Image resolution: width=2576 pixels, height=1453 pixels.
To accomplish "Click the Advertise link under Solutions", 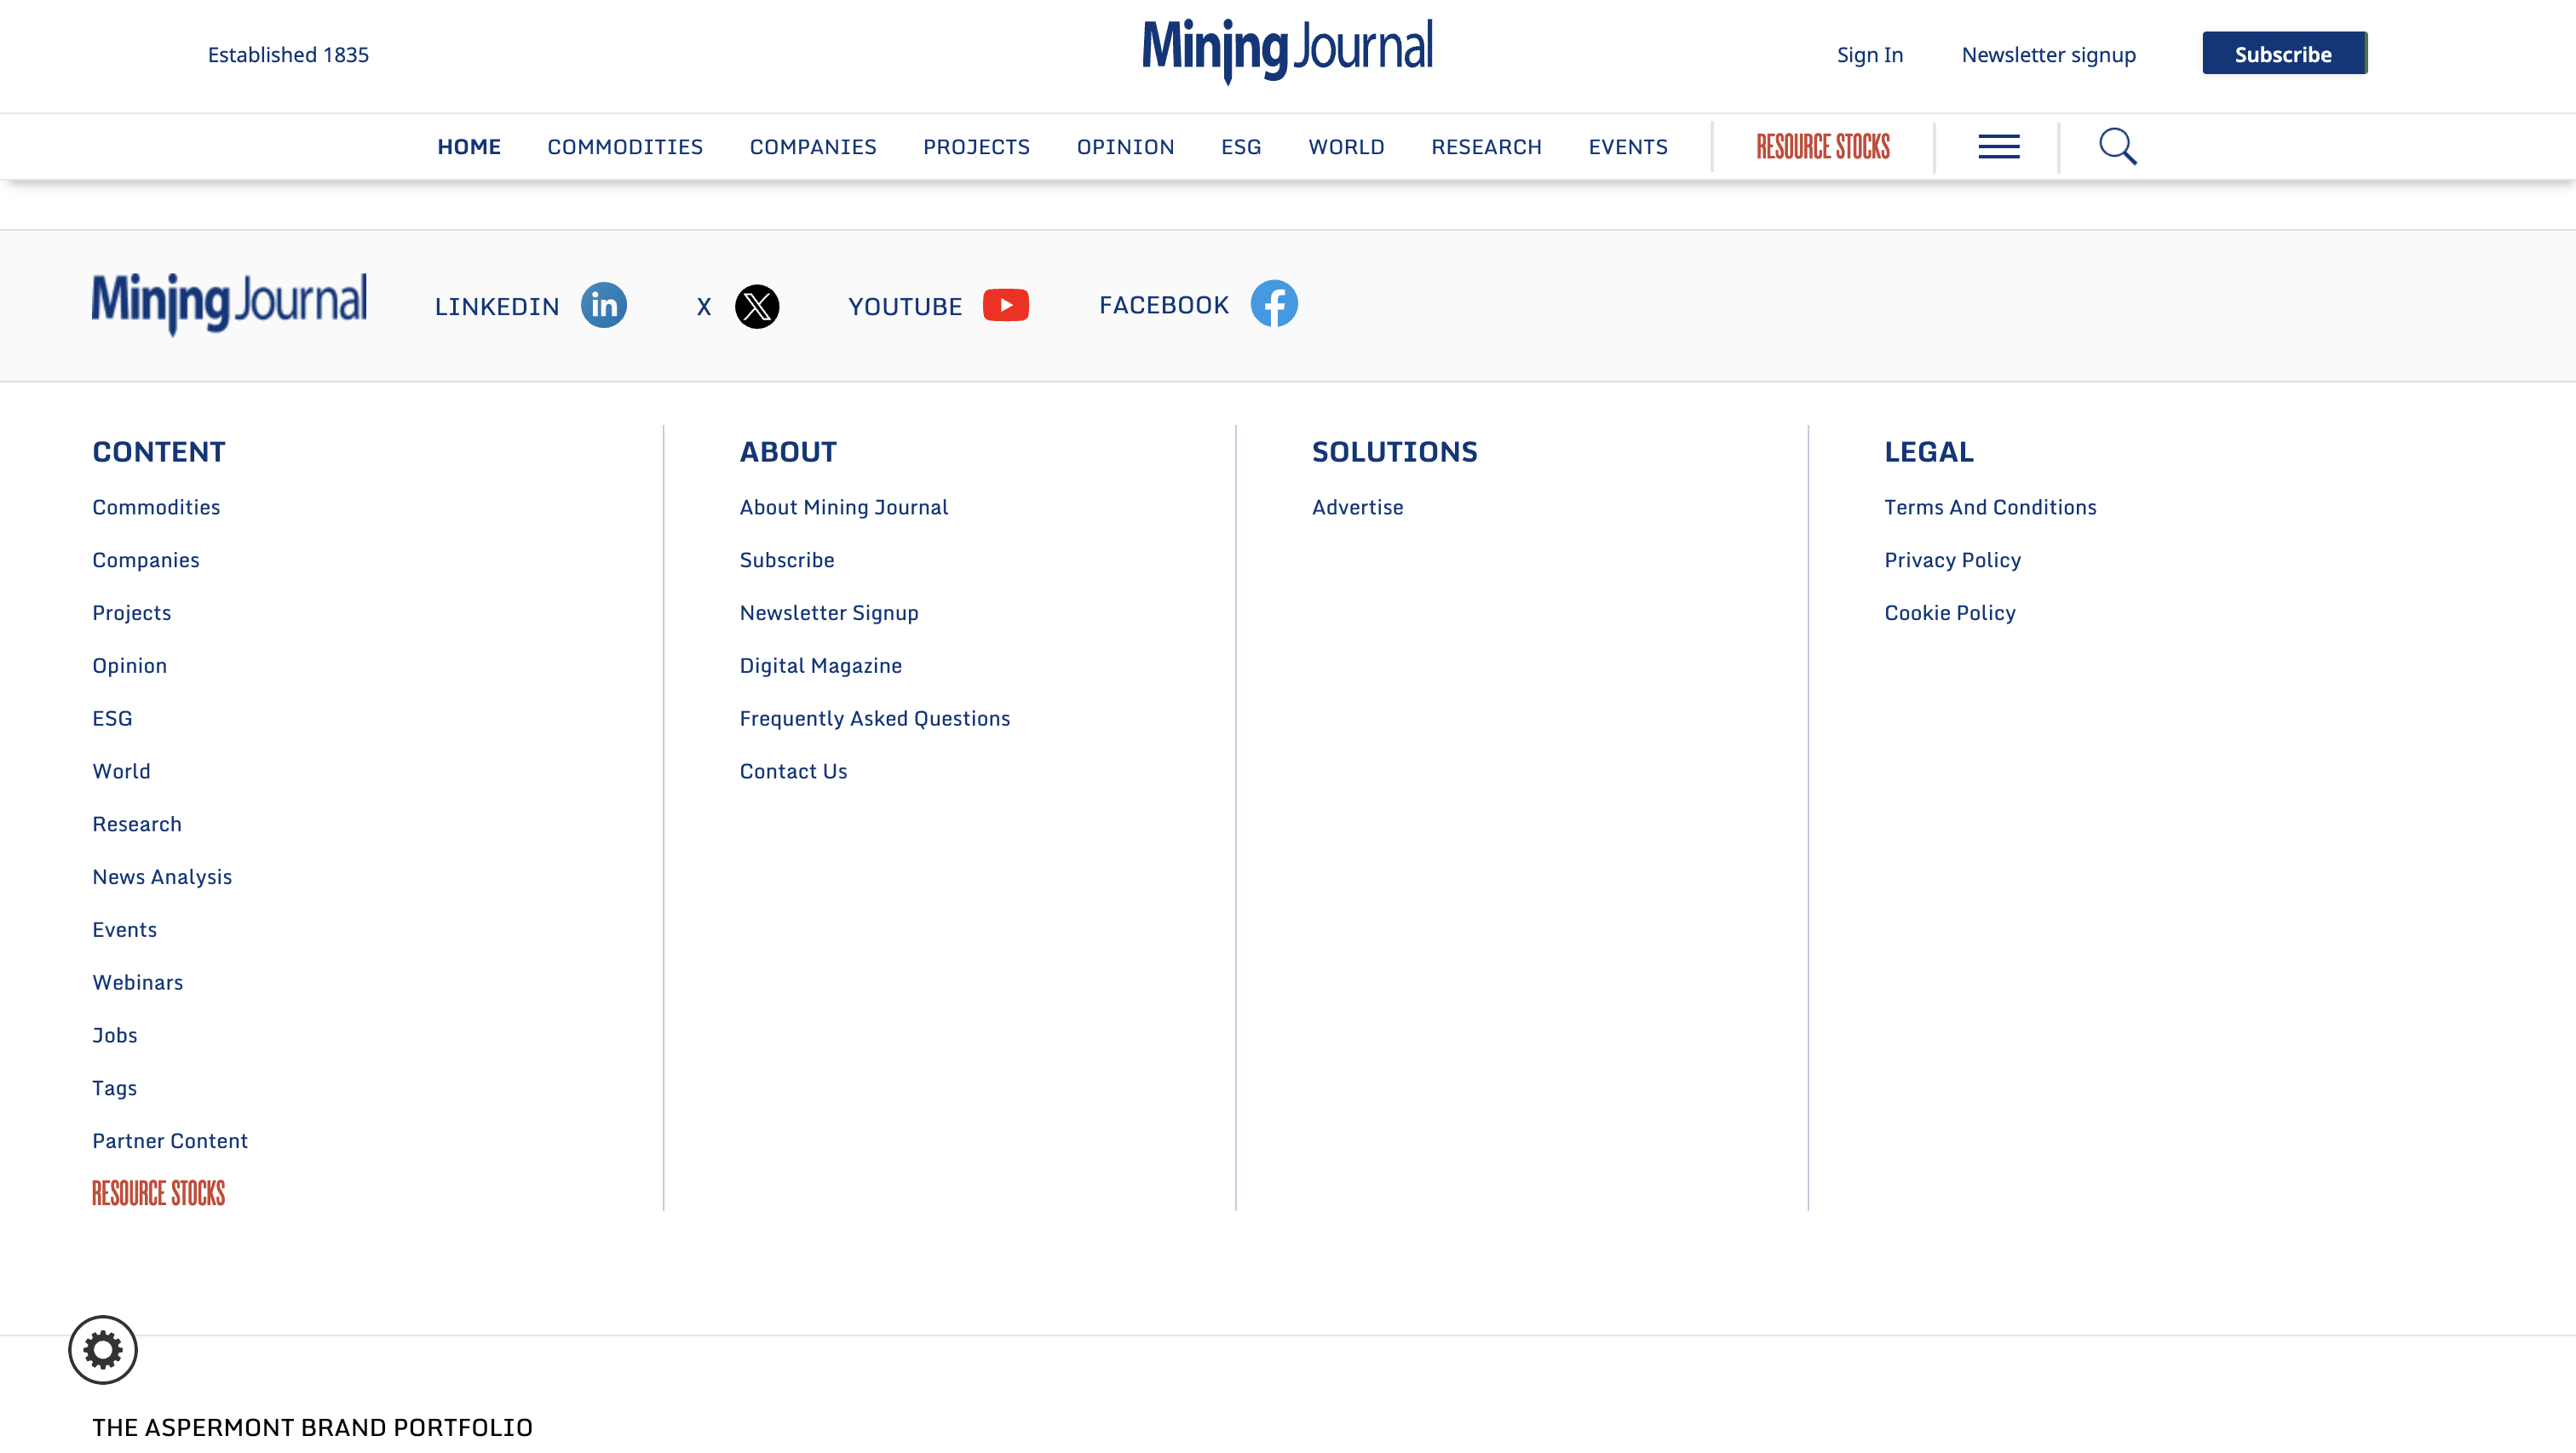I will pyautogui.click(x=1357, y=507).
